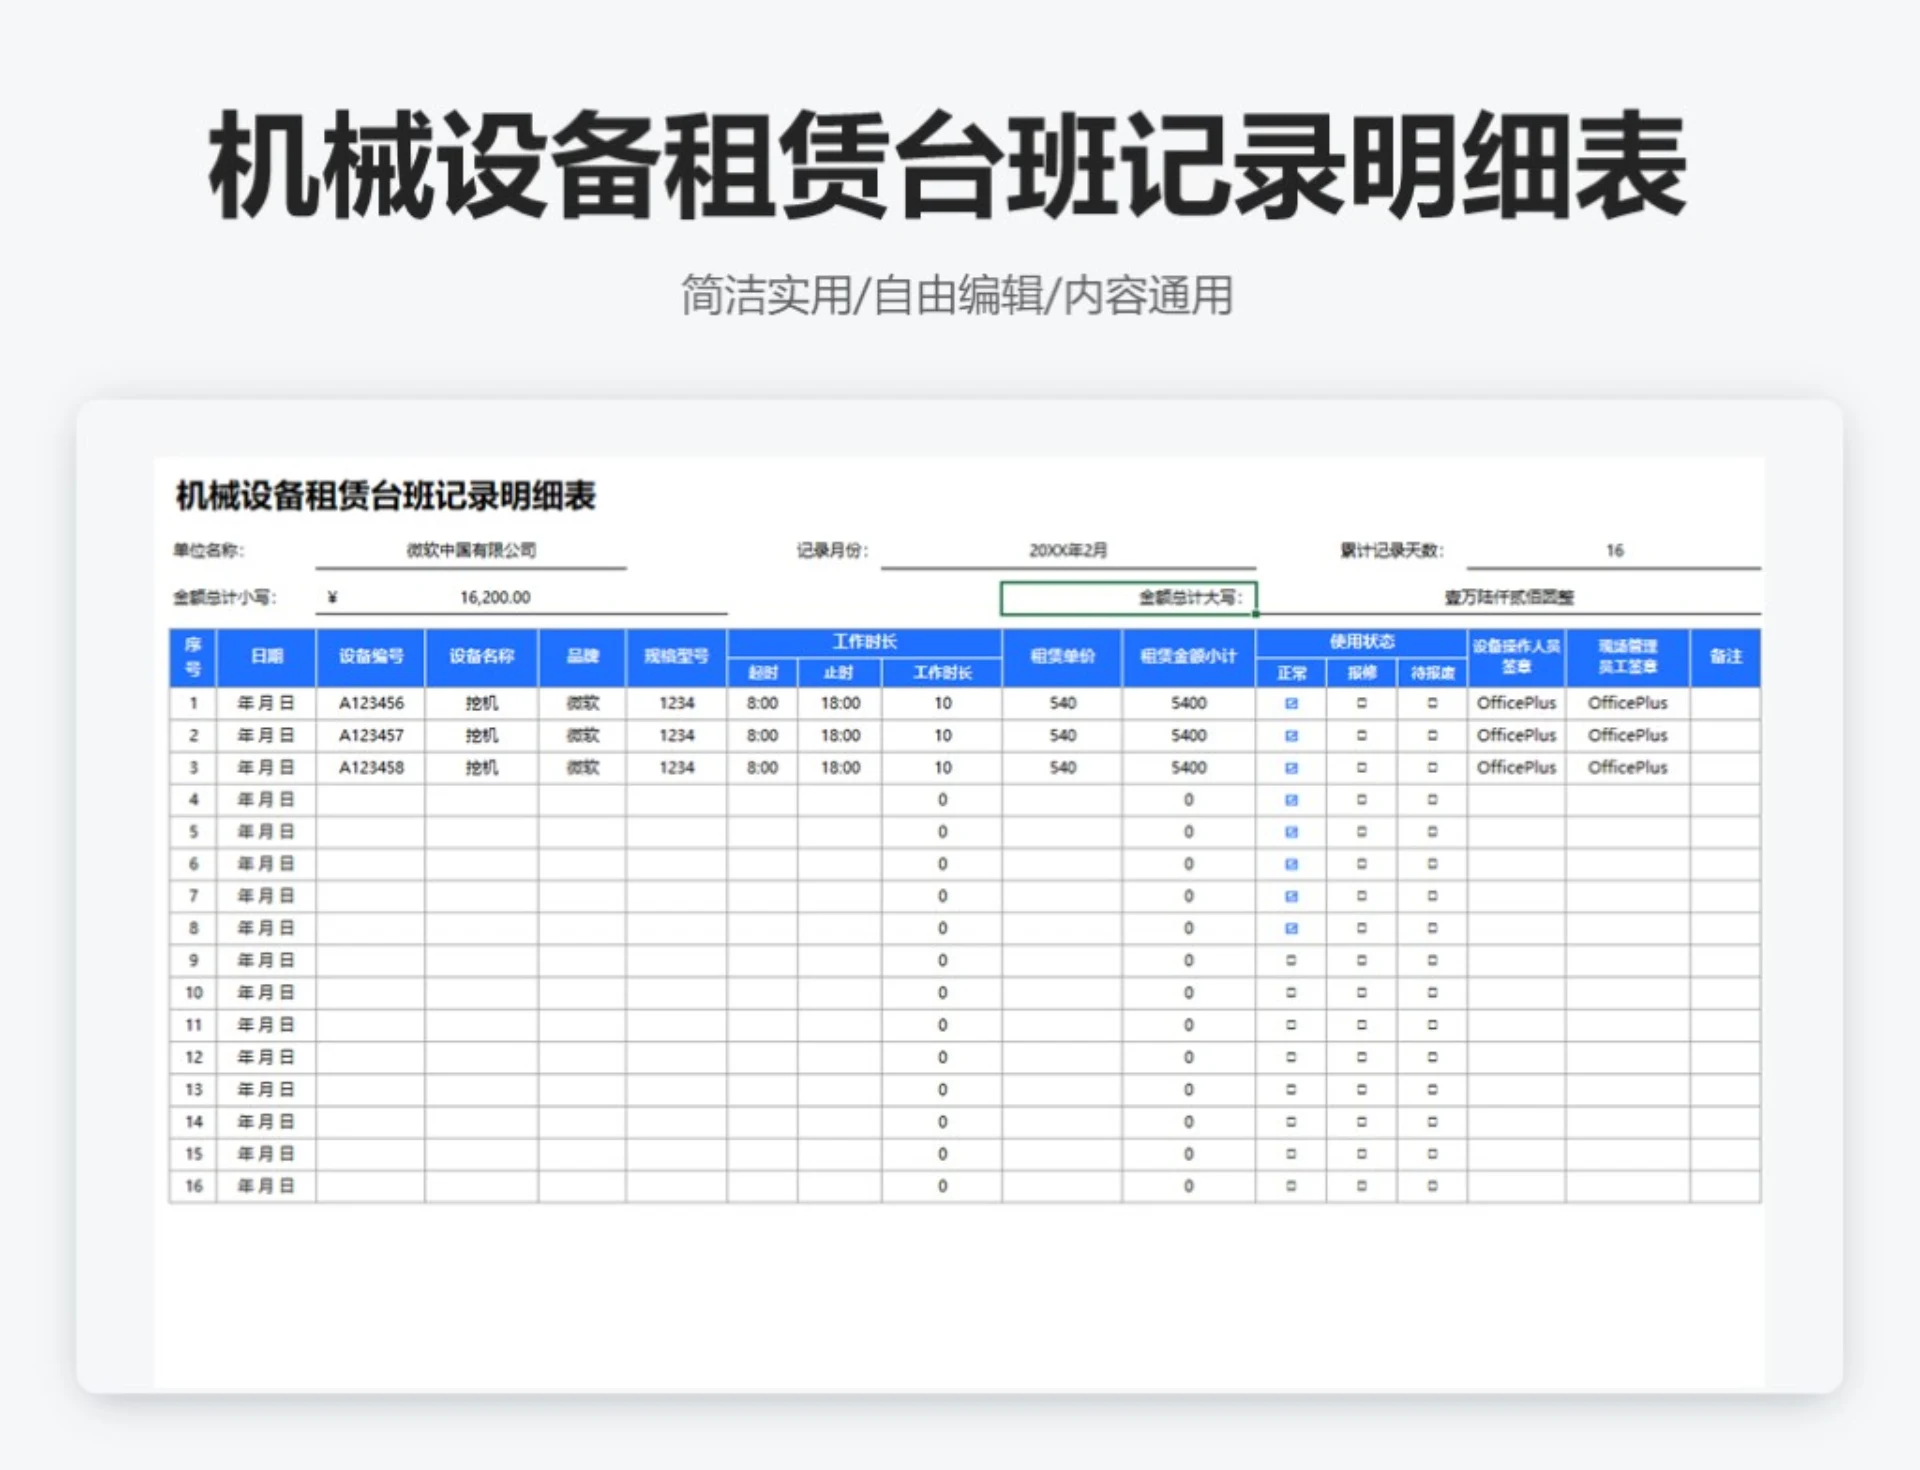The height and width of the screenshot is (1470, 1920).
Task: Check the 待报废 checkbox in row 2
Action: click(1432, 735)
